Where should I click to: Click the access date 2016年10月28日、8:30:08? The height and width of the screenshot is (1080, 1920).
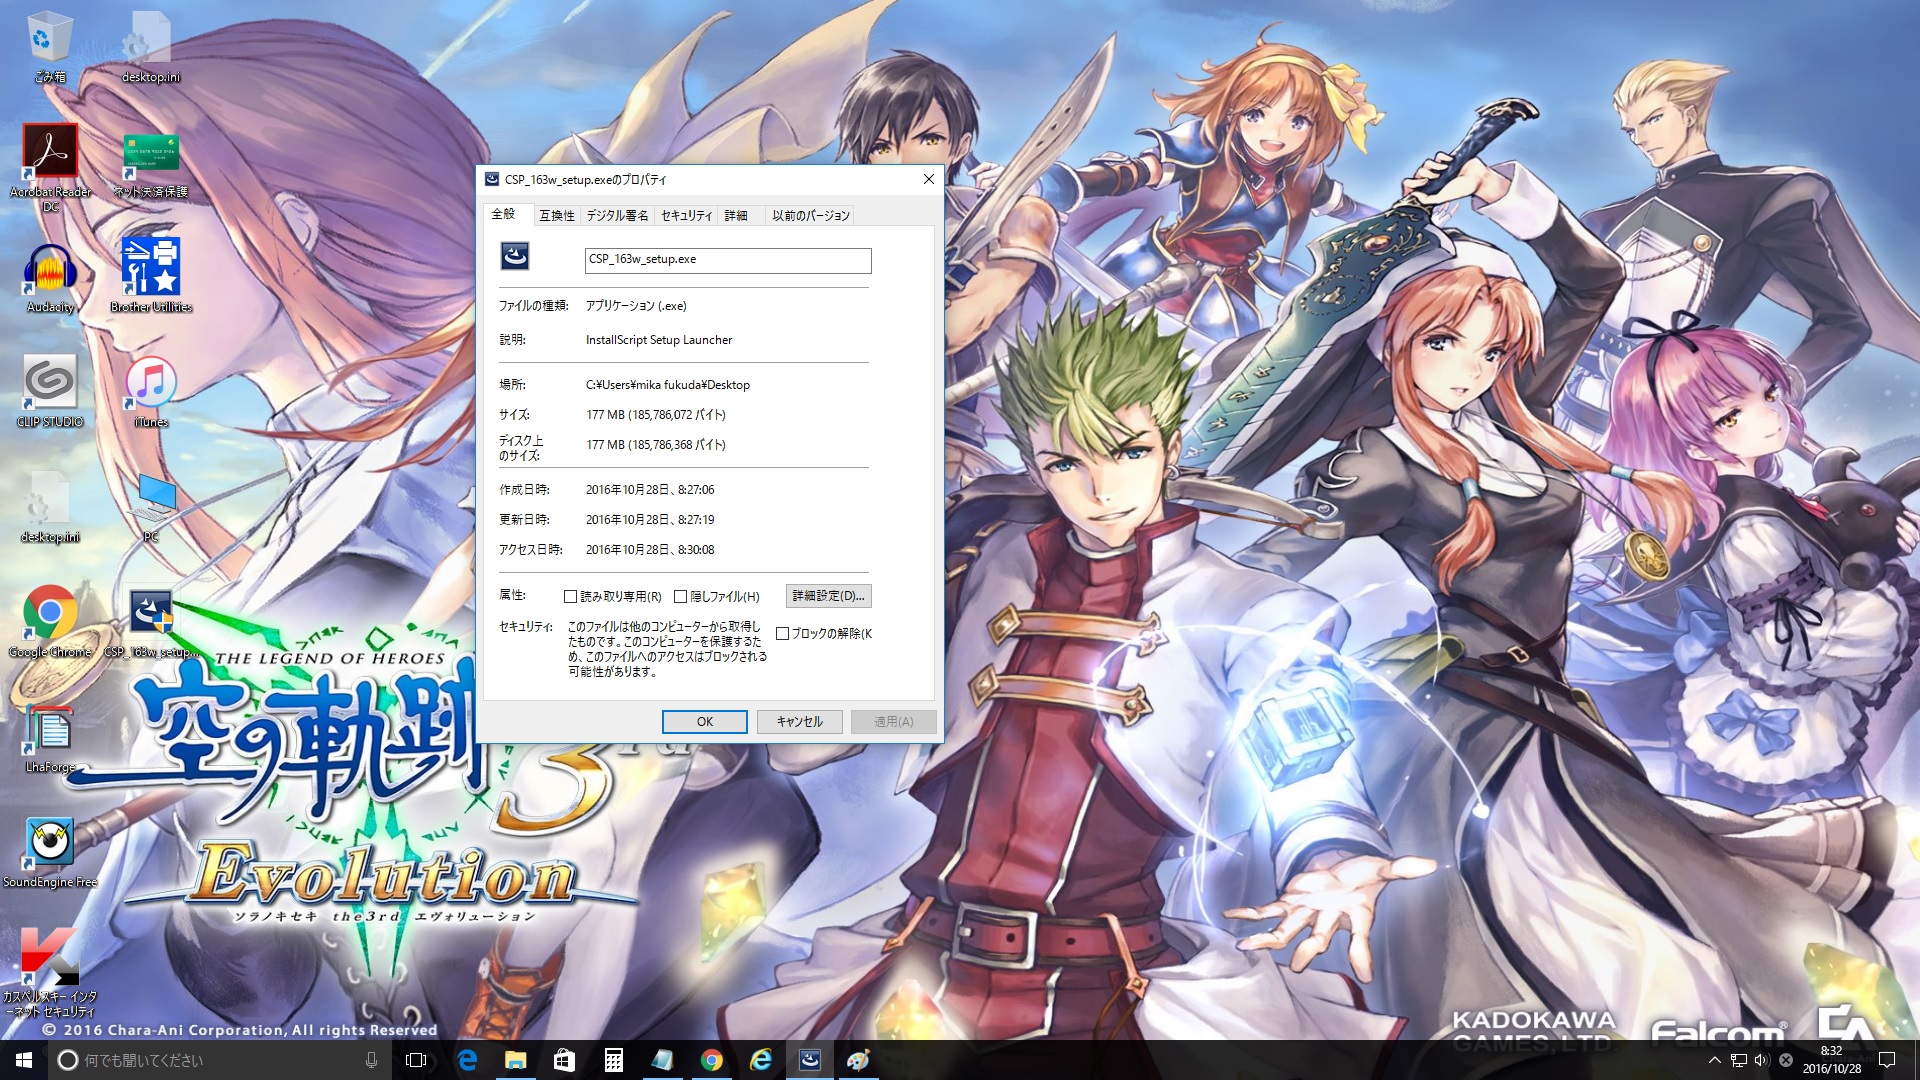coord(650,550)
